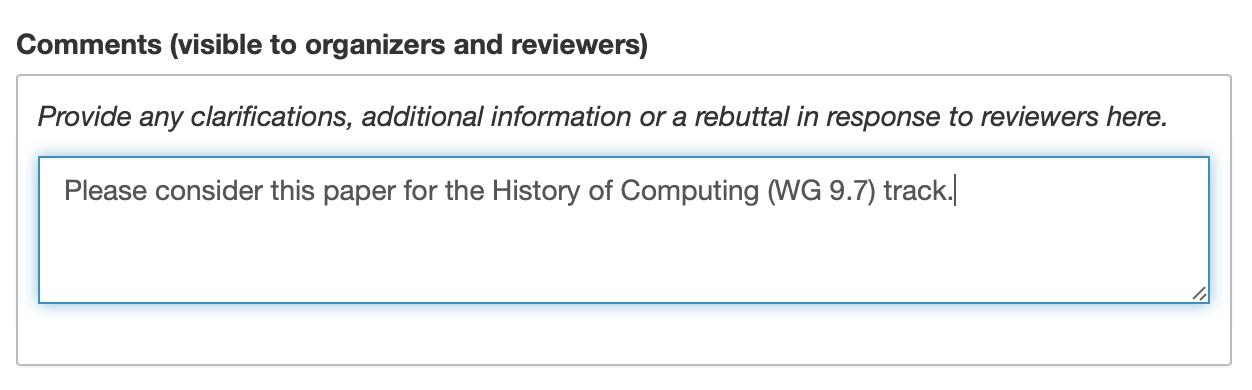Focus the Comments text area
This screenshot has width=1252, height=390.
pos(624,230)
